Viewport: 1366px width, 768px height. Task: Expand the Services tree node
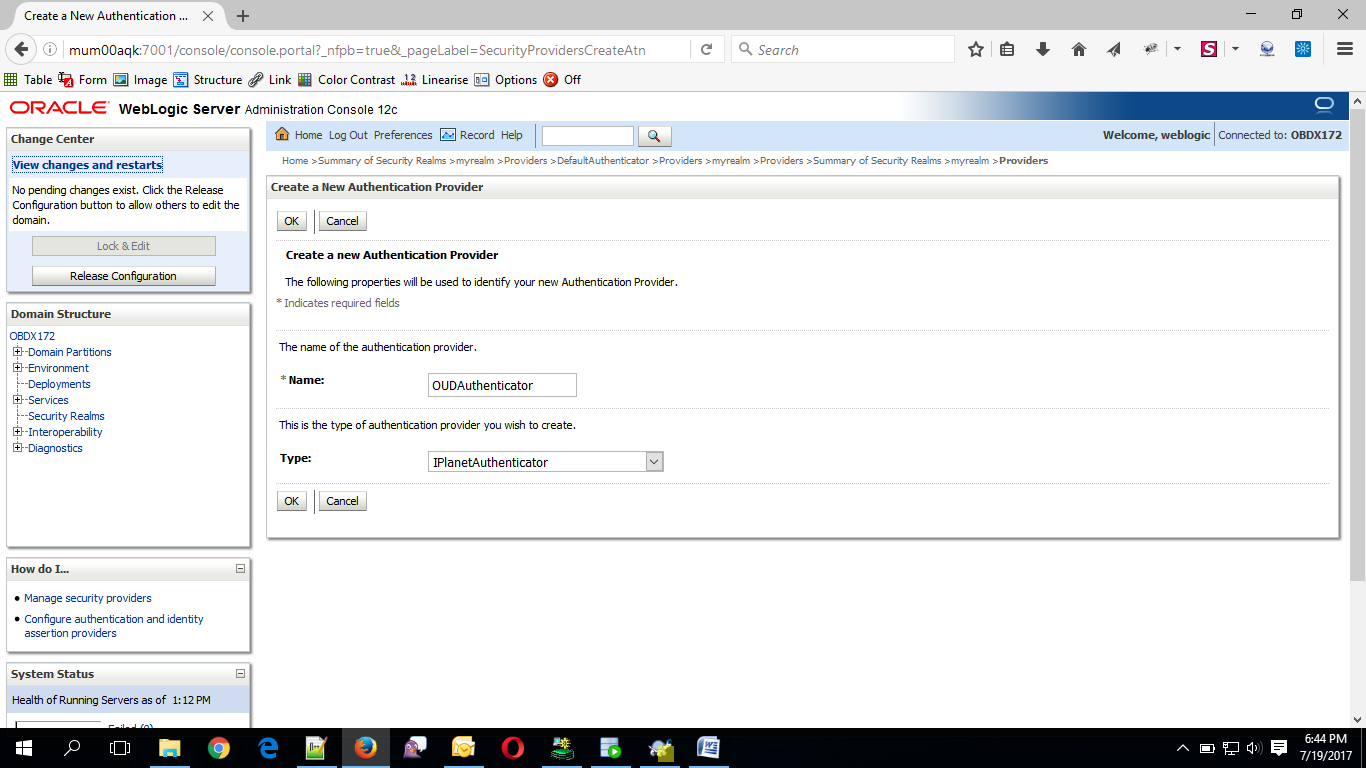coord(17,400)
